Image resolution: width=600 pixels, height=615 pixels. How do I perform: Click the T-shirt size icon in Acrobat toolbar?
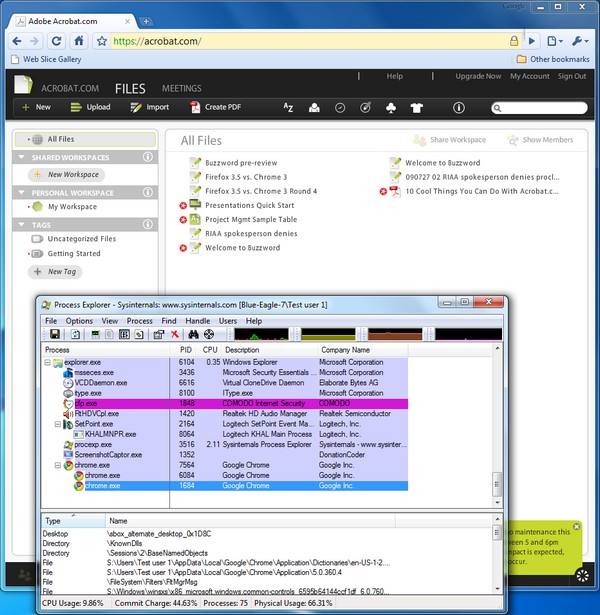[416, 107]
